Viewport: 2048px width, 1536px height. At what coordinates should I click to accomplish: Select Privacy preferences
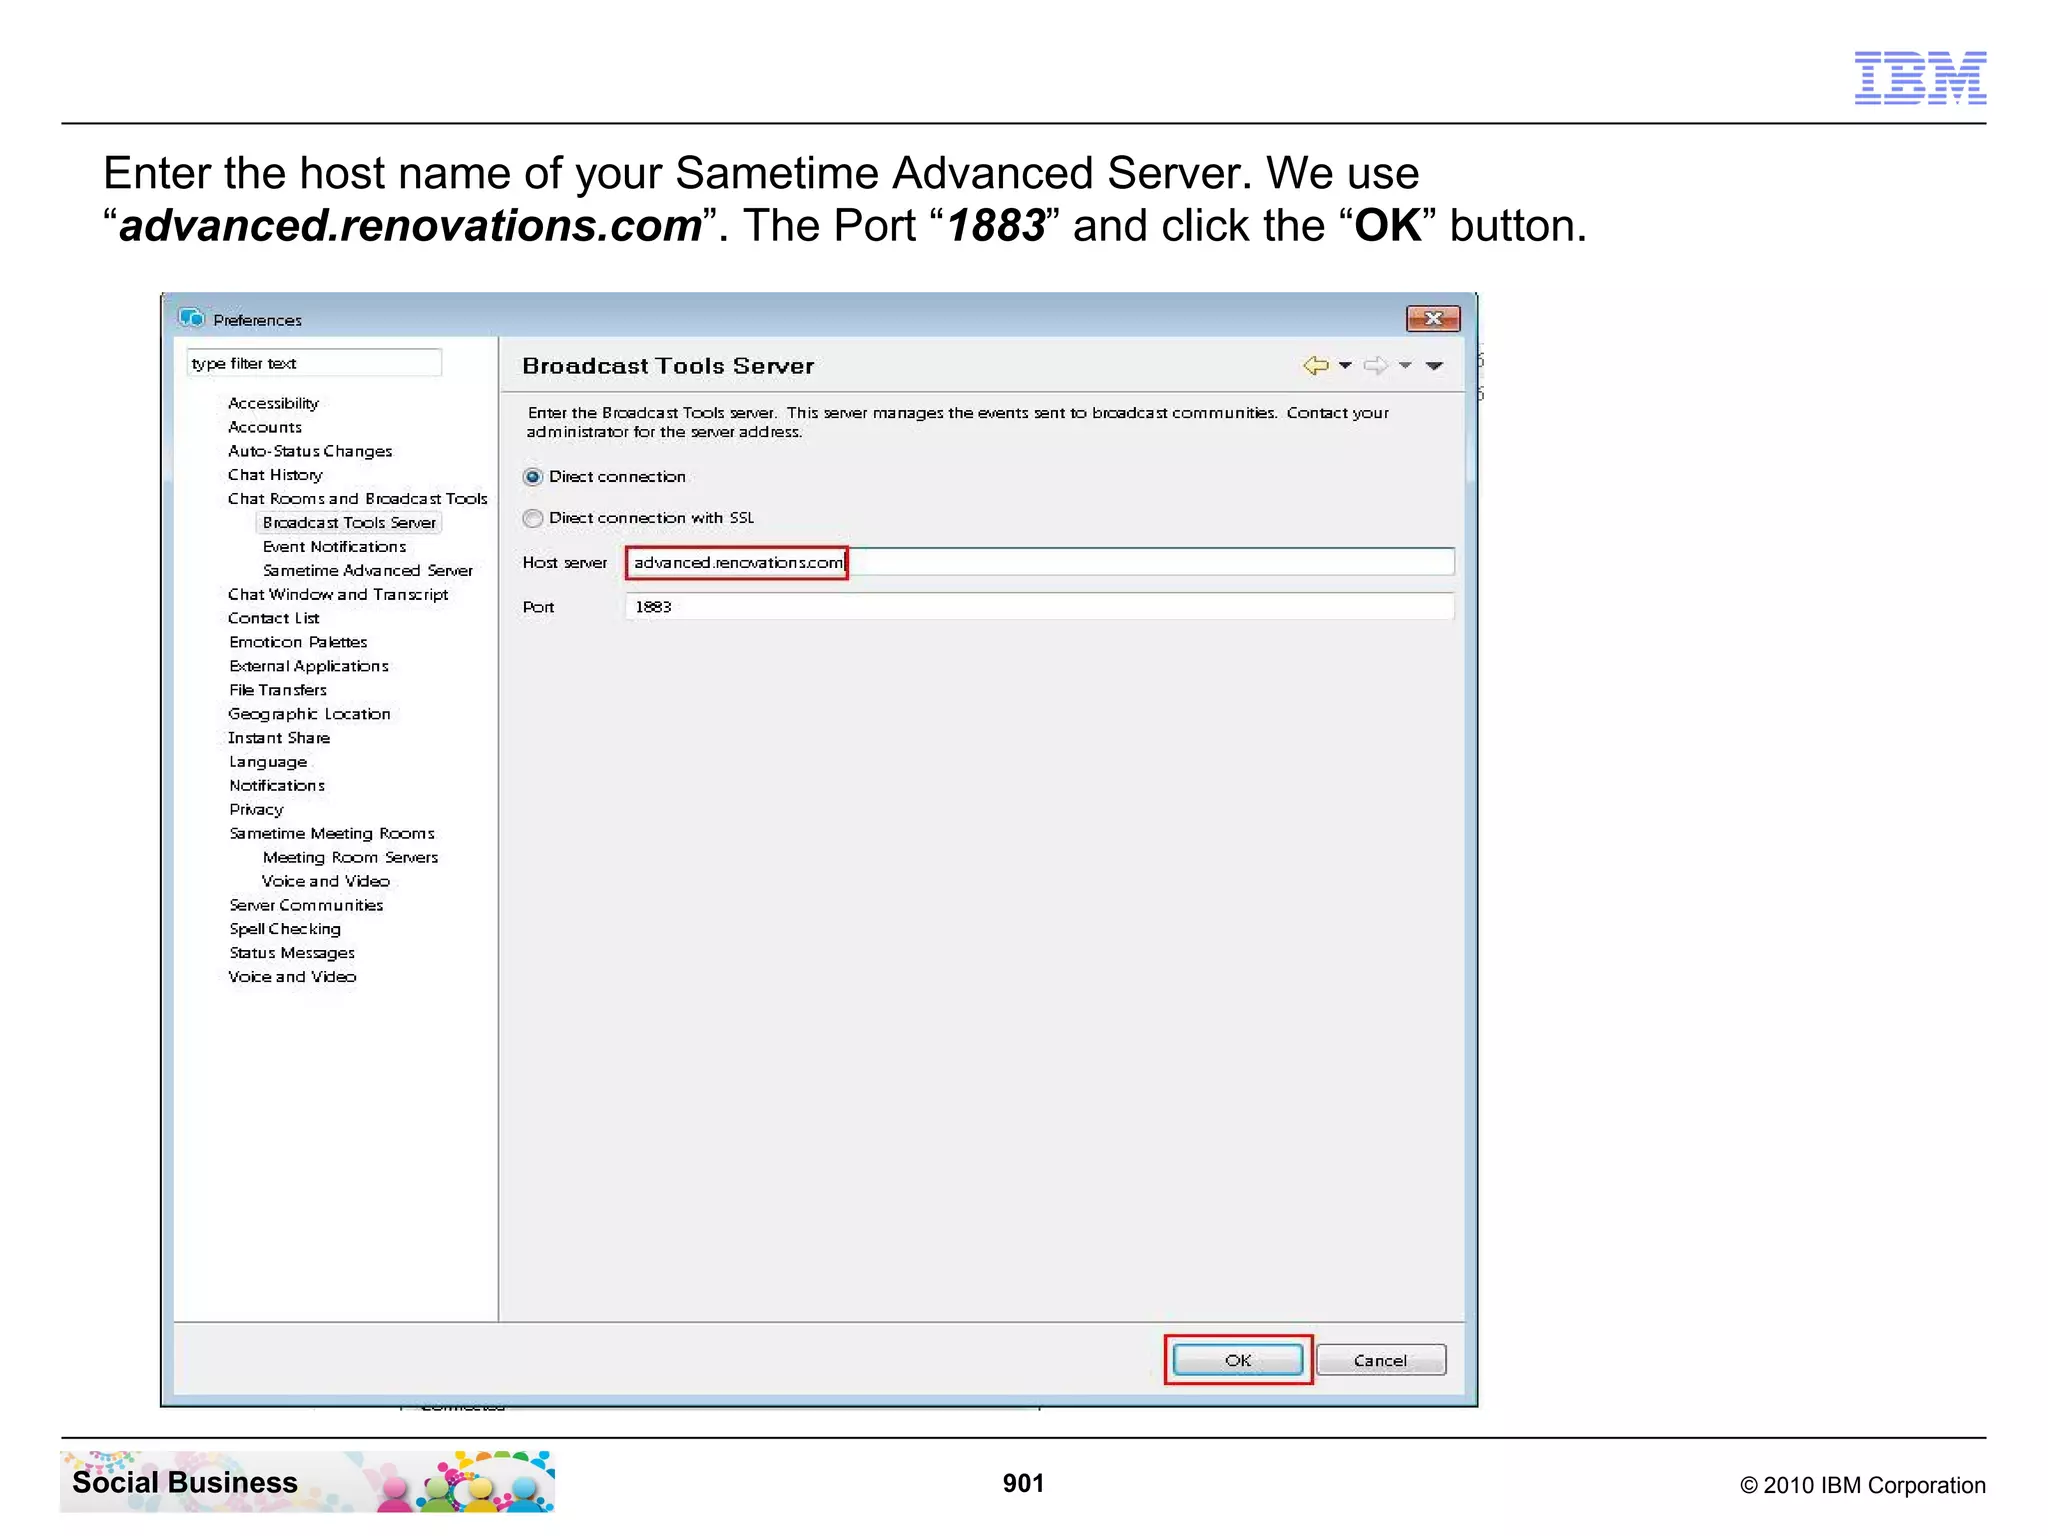click(256, 810)
